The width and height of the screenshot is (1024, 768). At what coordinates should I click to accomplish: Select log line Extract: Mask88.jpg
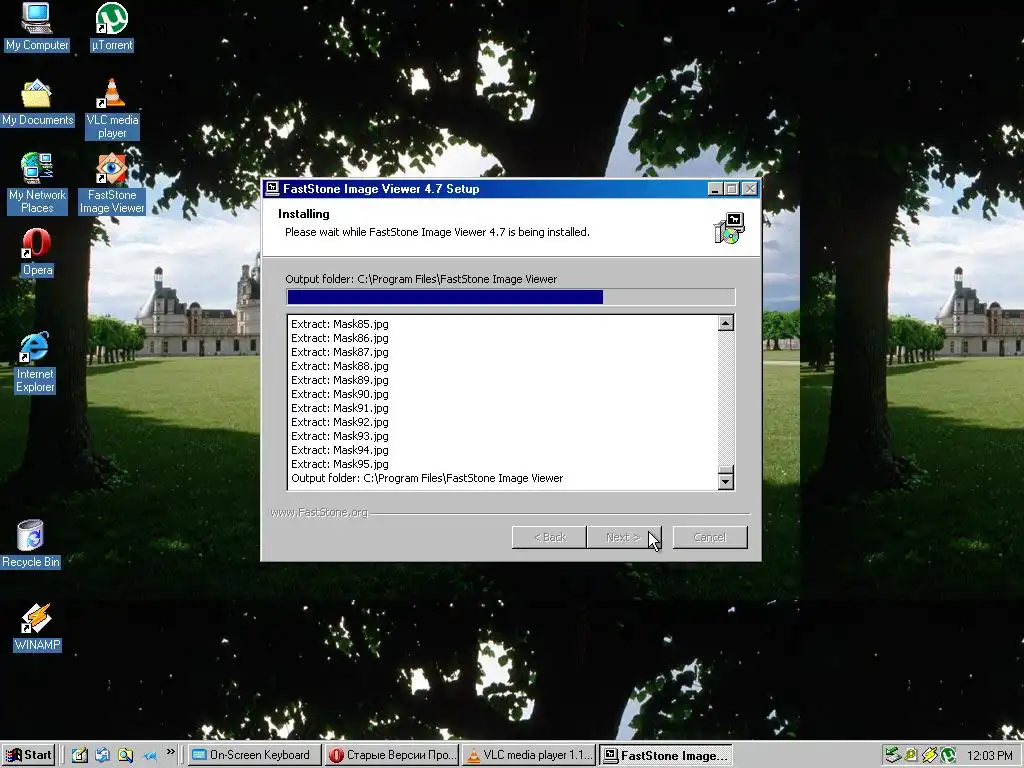coord(340,366)
